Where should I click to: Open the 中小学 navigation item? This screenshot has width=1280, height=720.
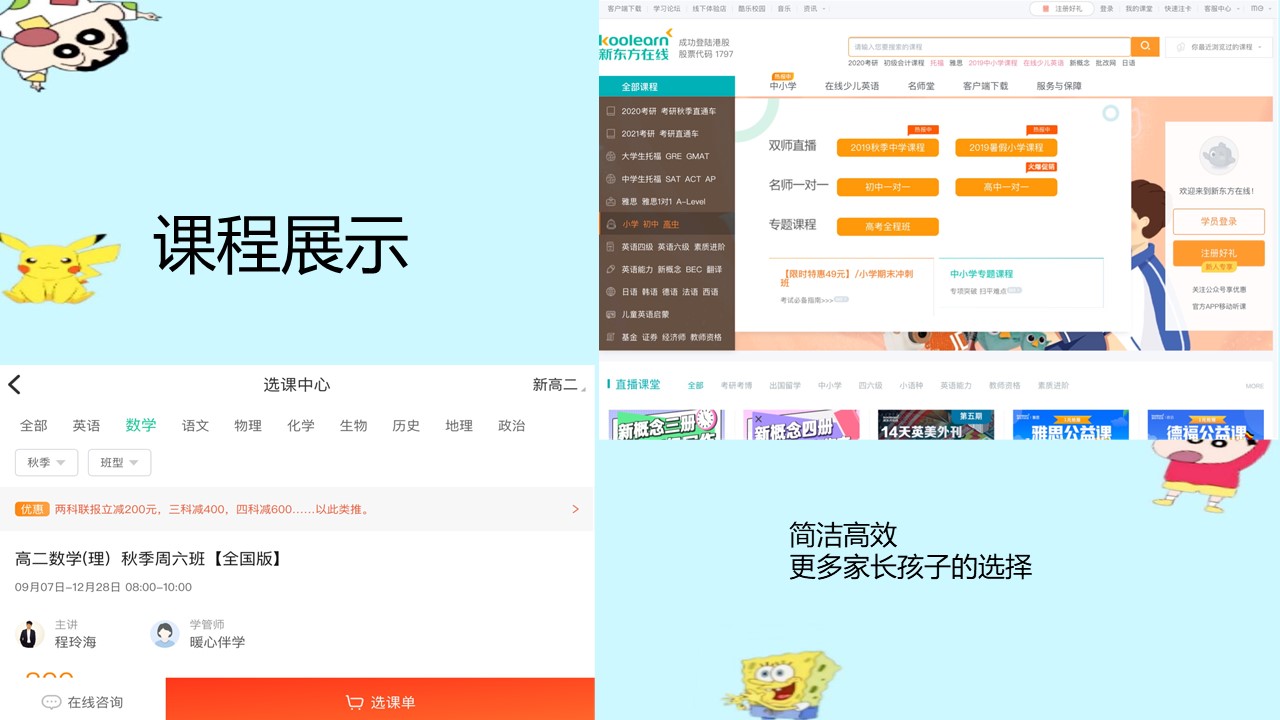[783, 86]
